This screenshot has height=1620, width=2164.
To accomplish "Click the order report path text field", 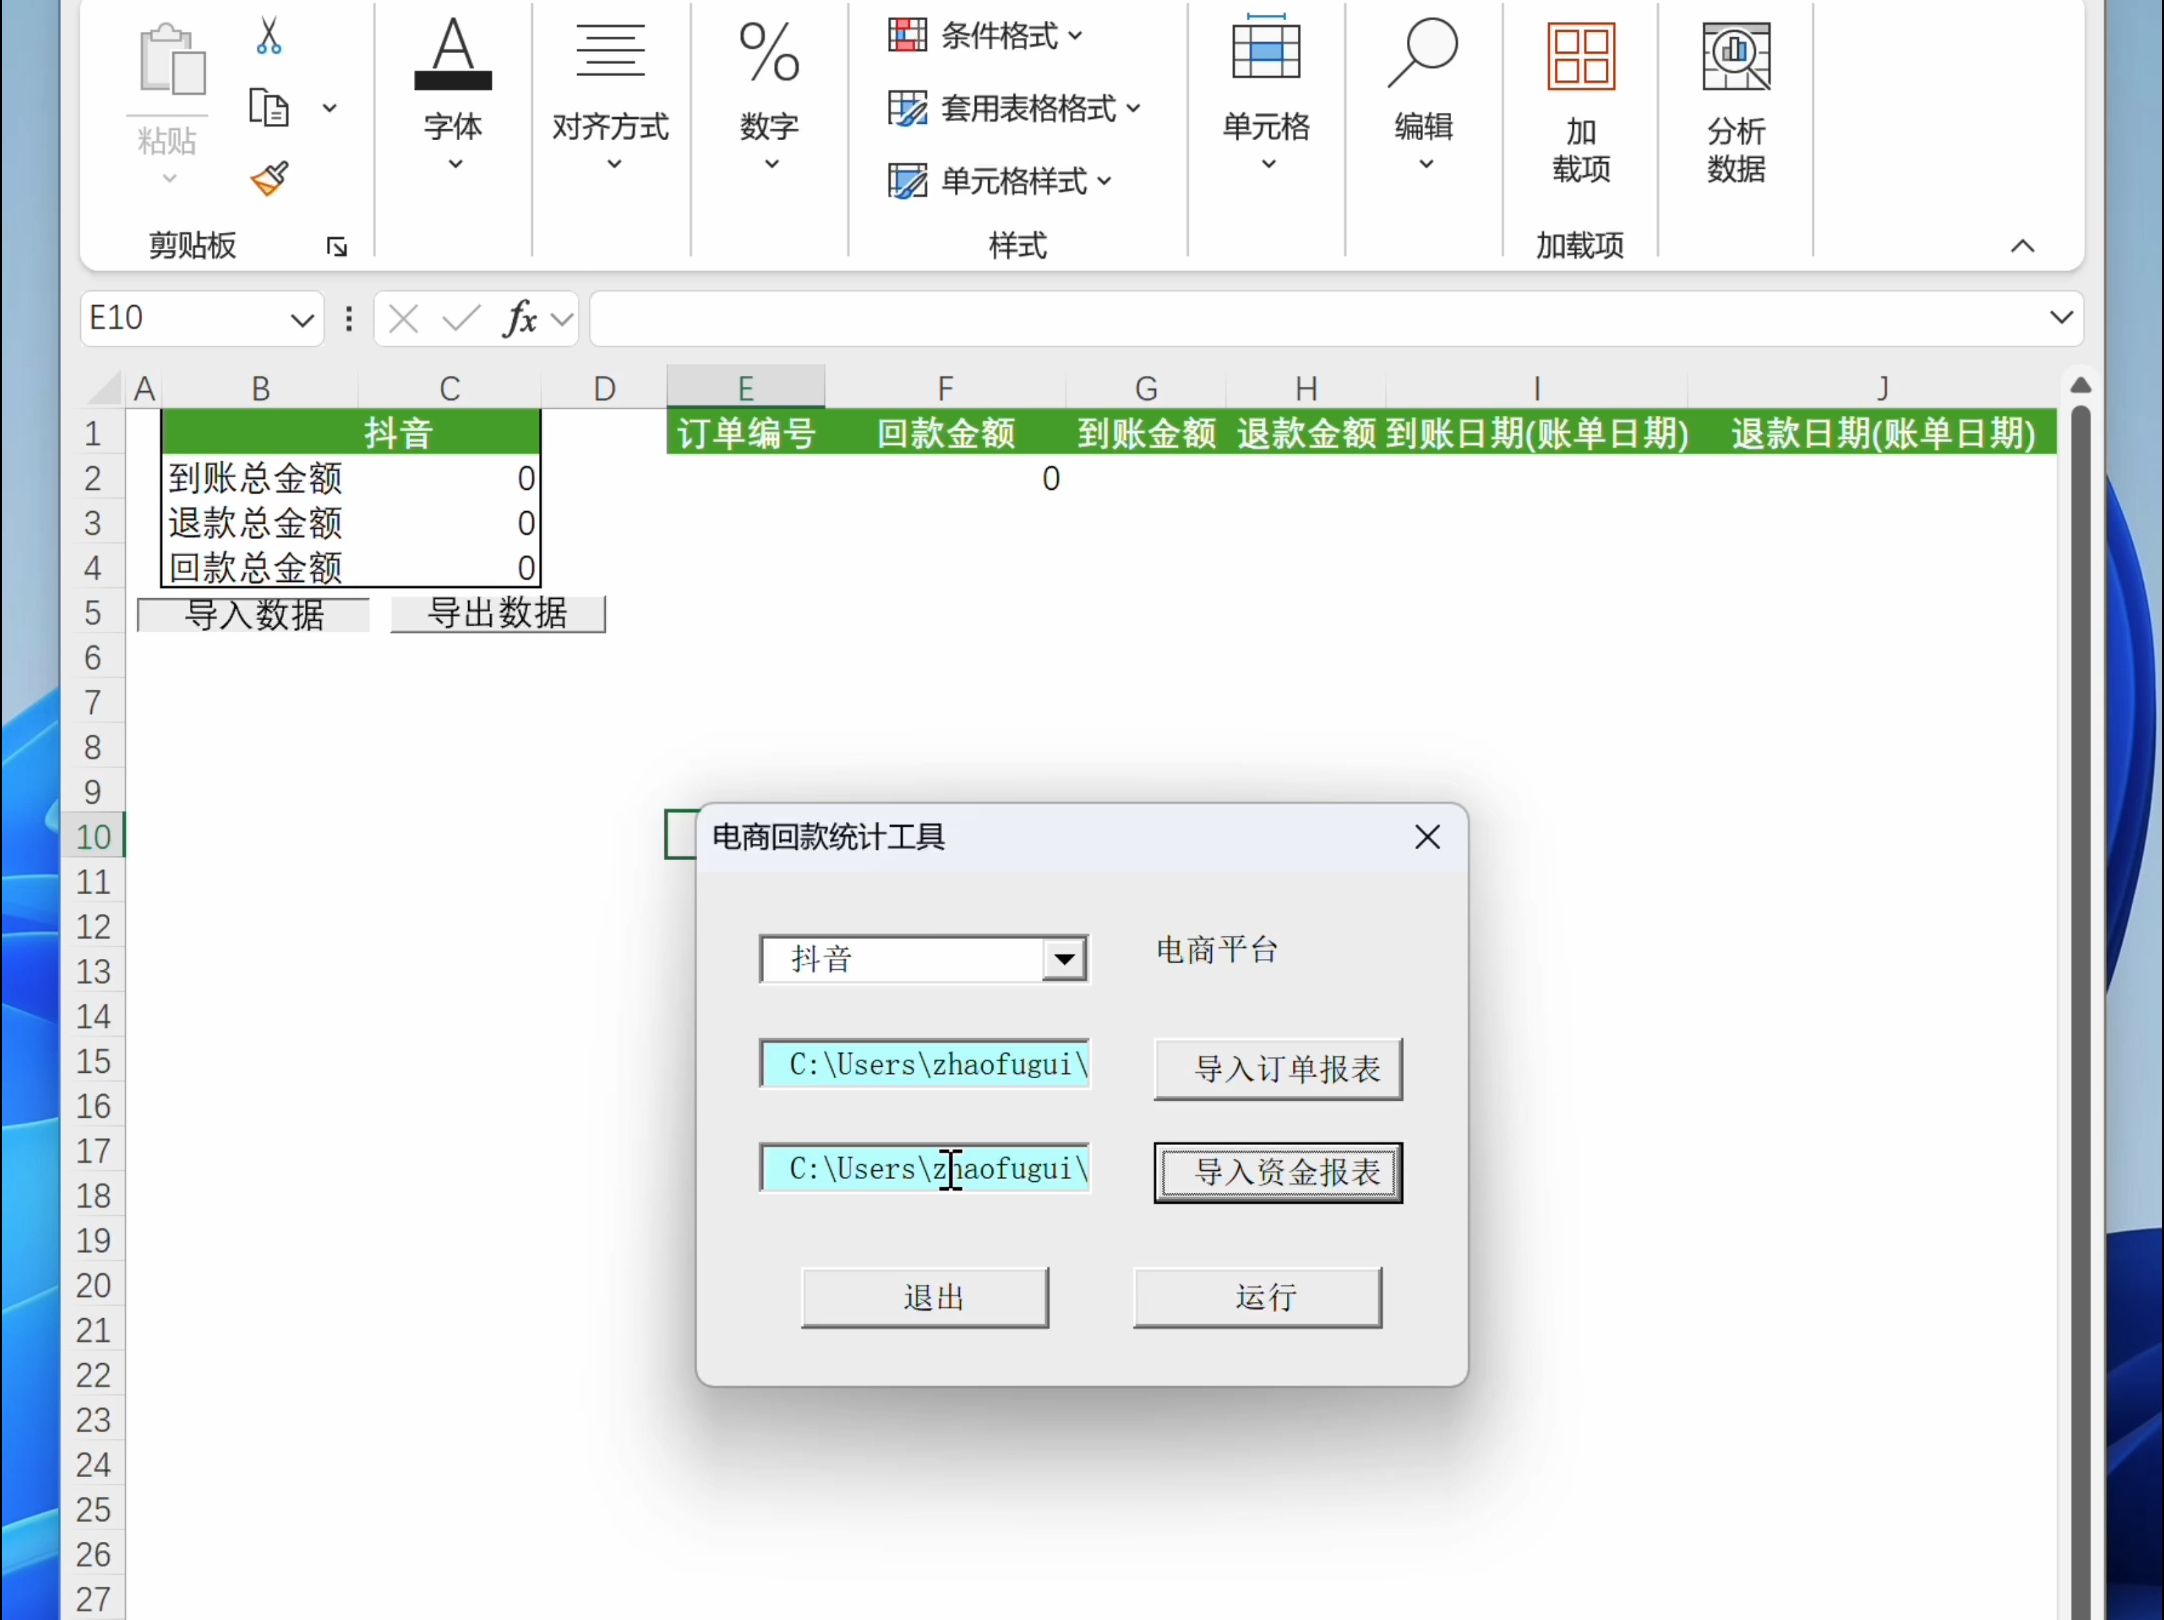I will (925, 1064).
